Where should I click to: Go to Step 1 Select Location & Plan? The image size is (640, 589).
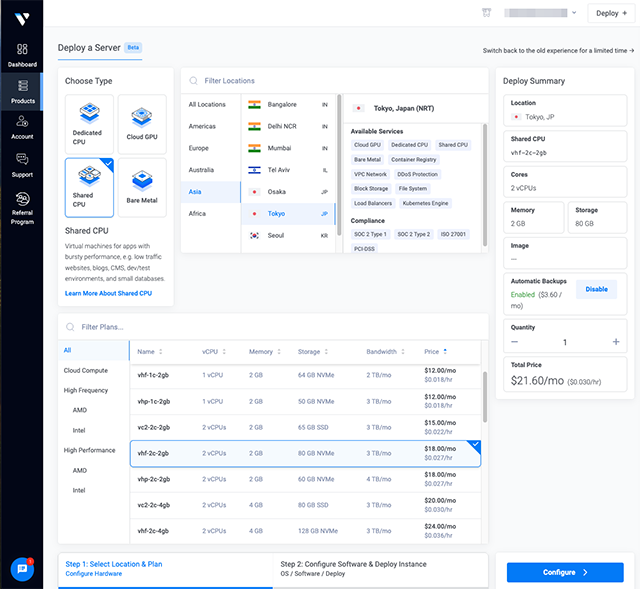point(165,569)
